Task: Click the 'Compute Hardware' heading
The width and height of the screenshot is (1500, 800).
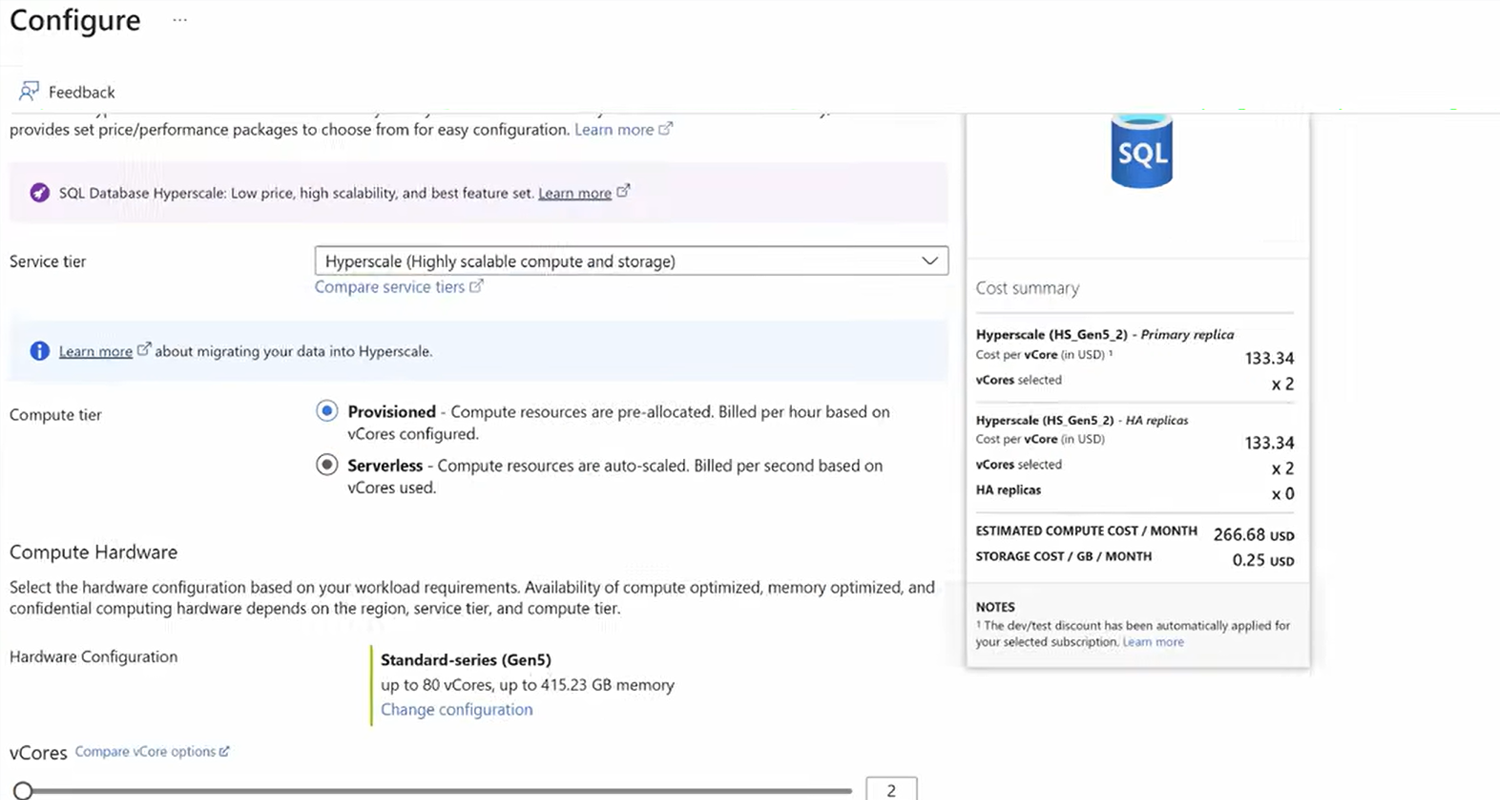Action: click(93, 552)
